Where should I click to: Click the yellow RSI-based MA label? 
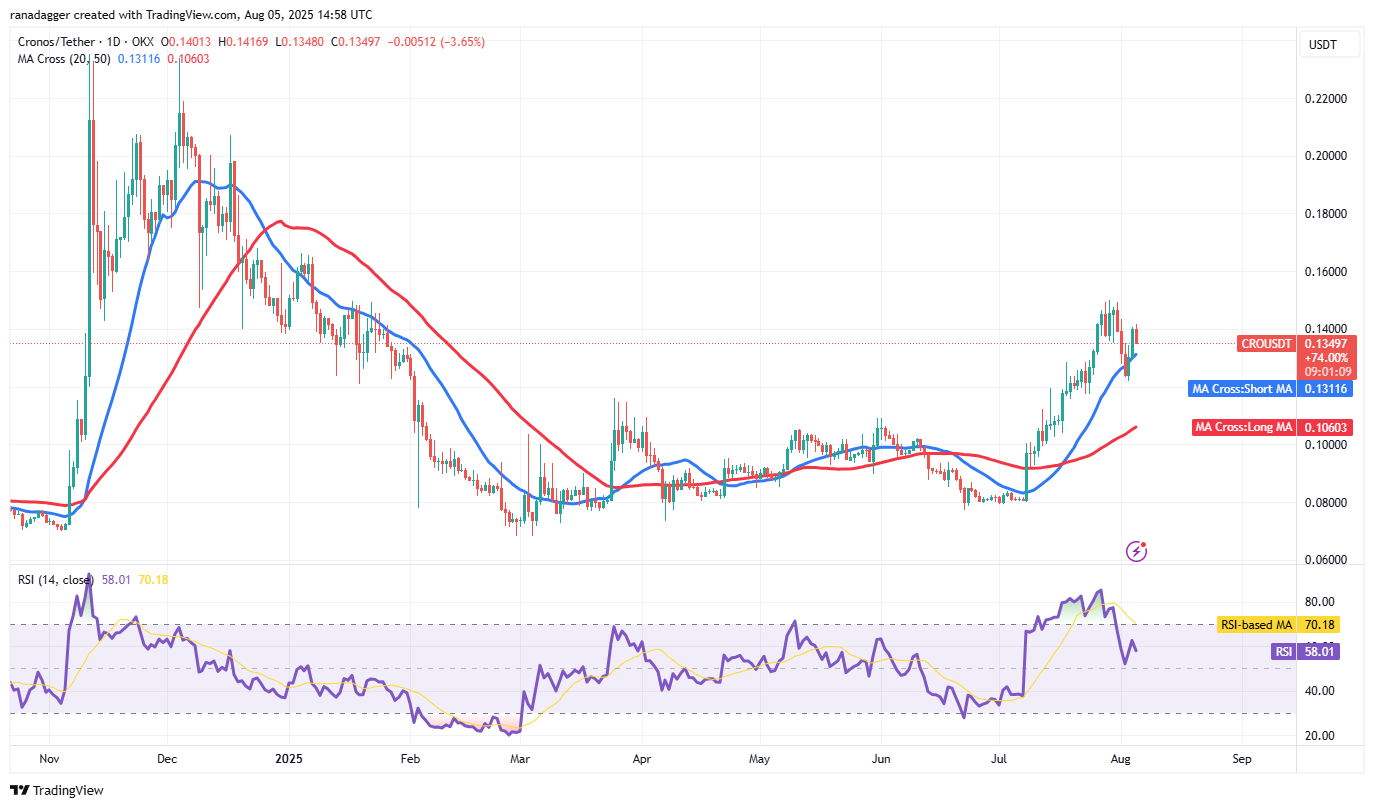[x=1256, y=625]
